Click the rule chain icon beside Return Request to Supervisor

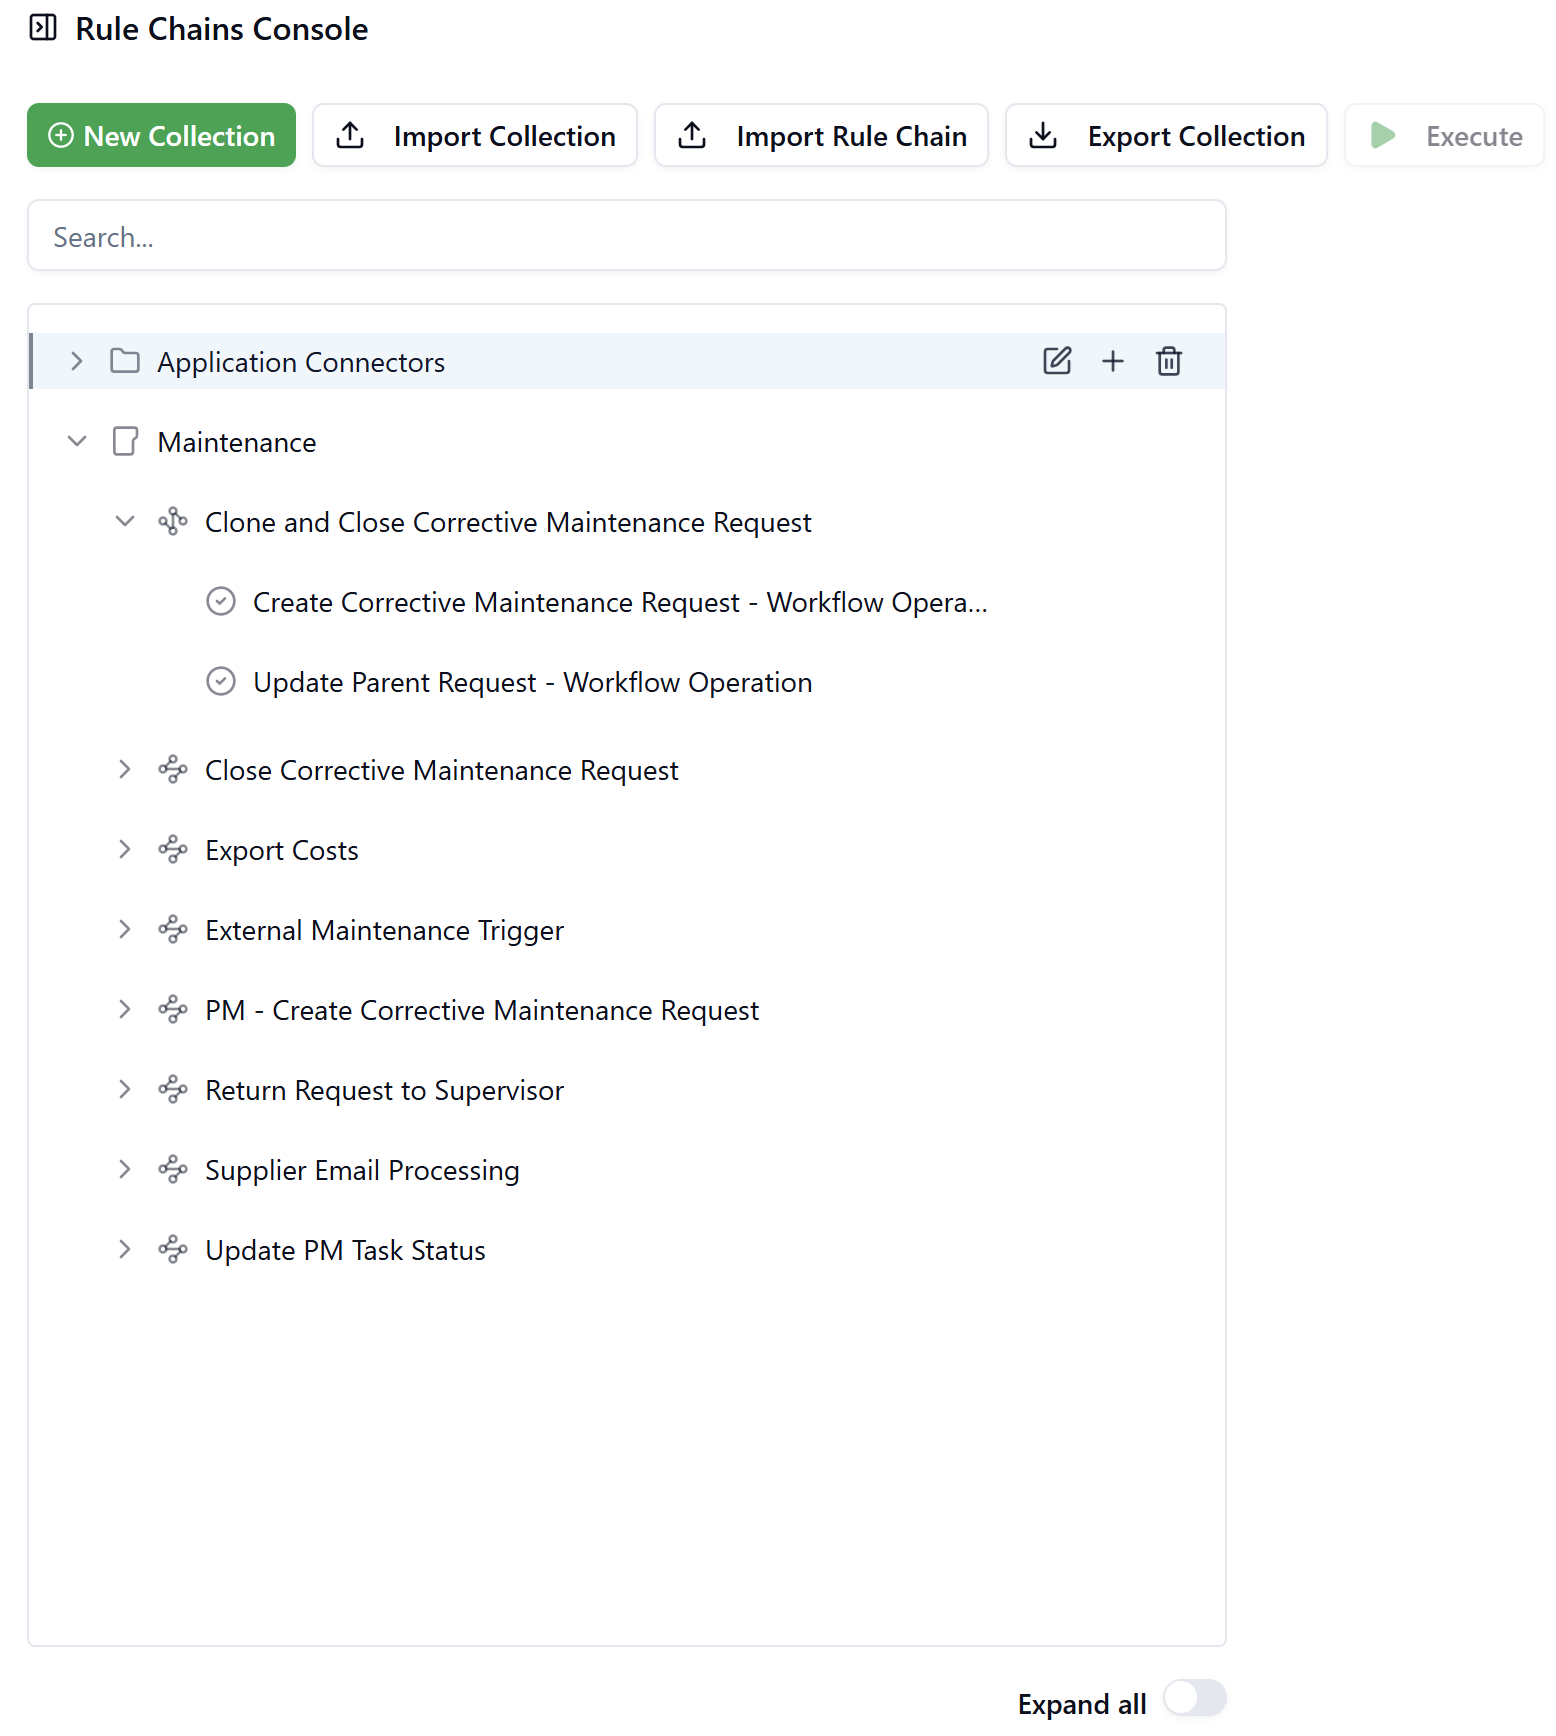(173, 1089)
